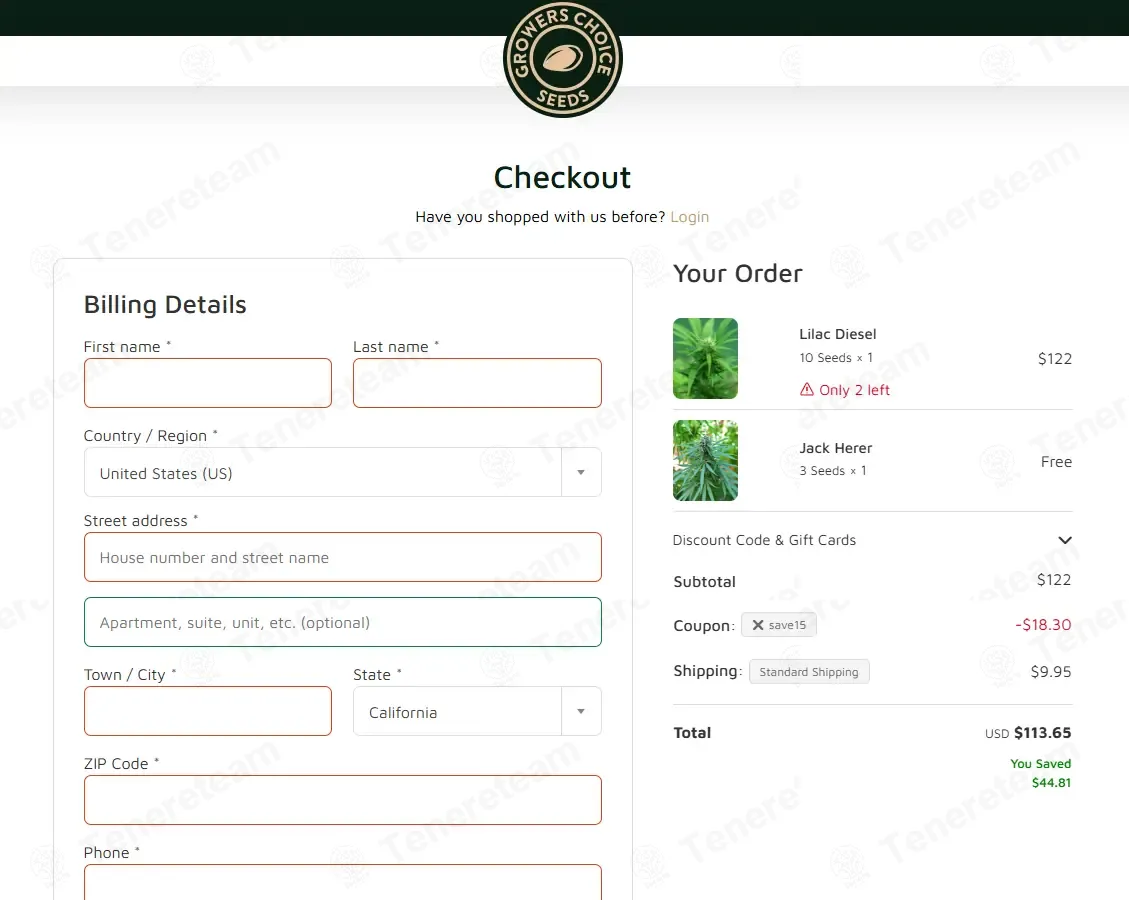Remove the save15 coupon via X icon
1129x900 pixels.
tap(757, 625)
